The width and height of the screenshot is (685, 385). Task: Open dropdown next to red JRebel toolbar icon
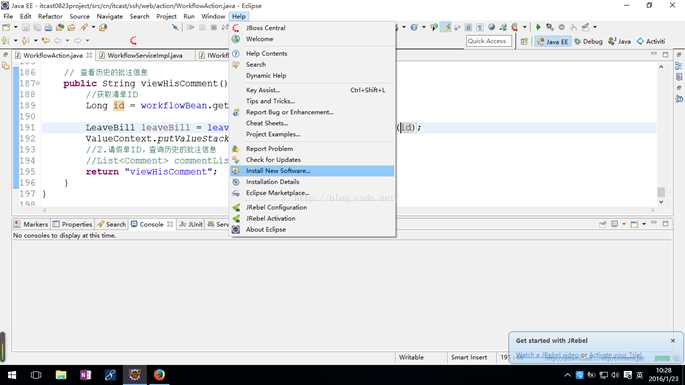tap(525, 27)
